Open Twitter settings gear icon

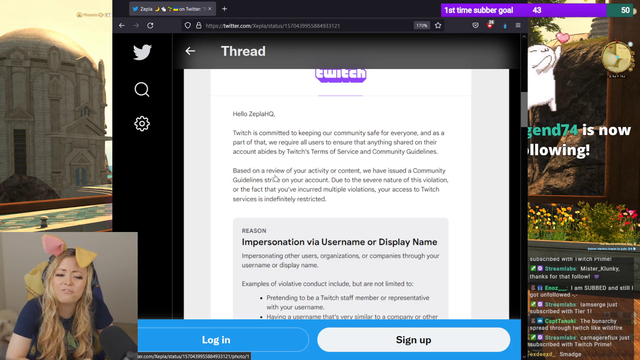tap(142, 123)
